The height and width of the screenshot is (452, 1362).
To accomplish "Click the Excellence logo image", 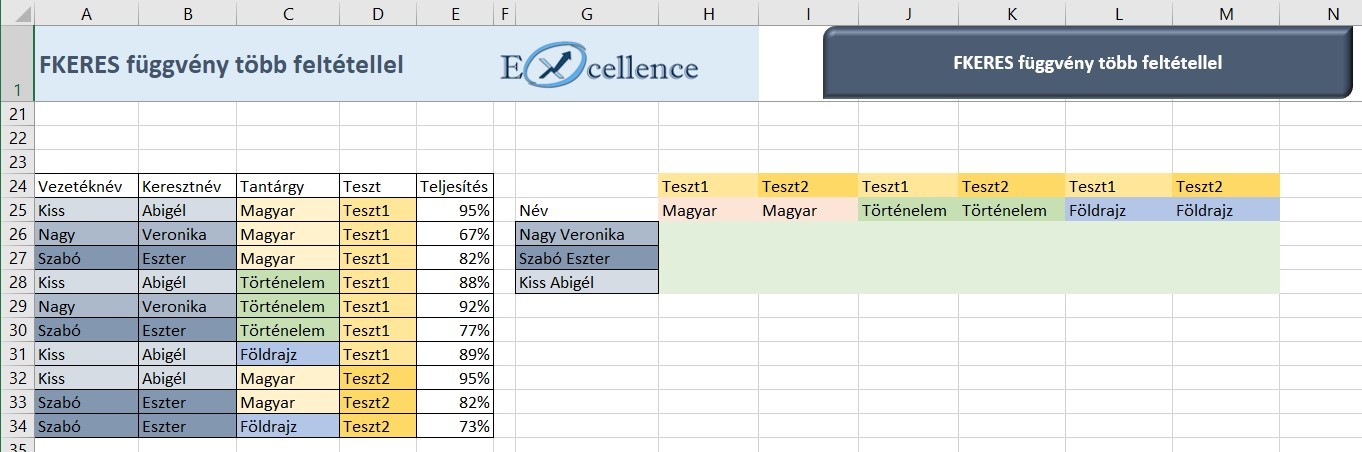I will 599,65.
